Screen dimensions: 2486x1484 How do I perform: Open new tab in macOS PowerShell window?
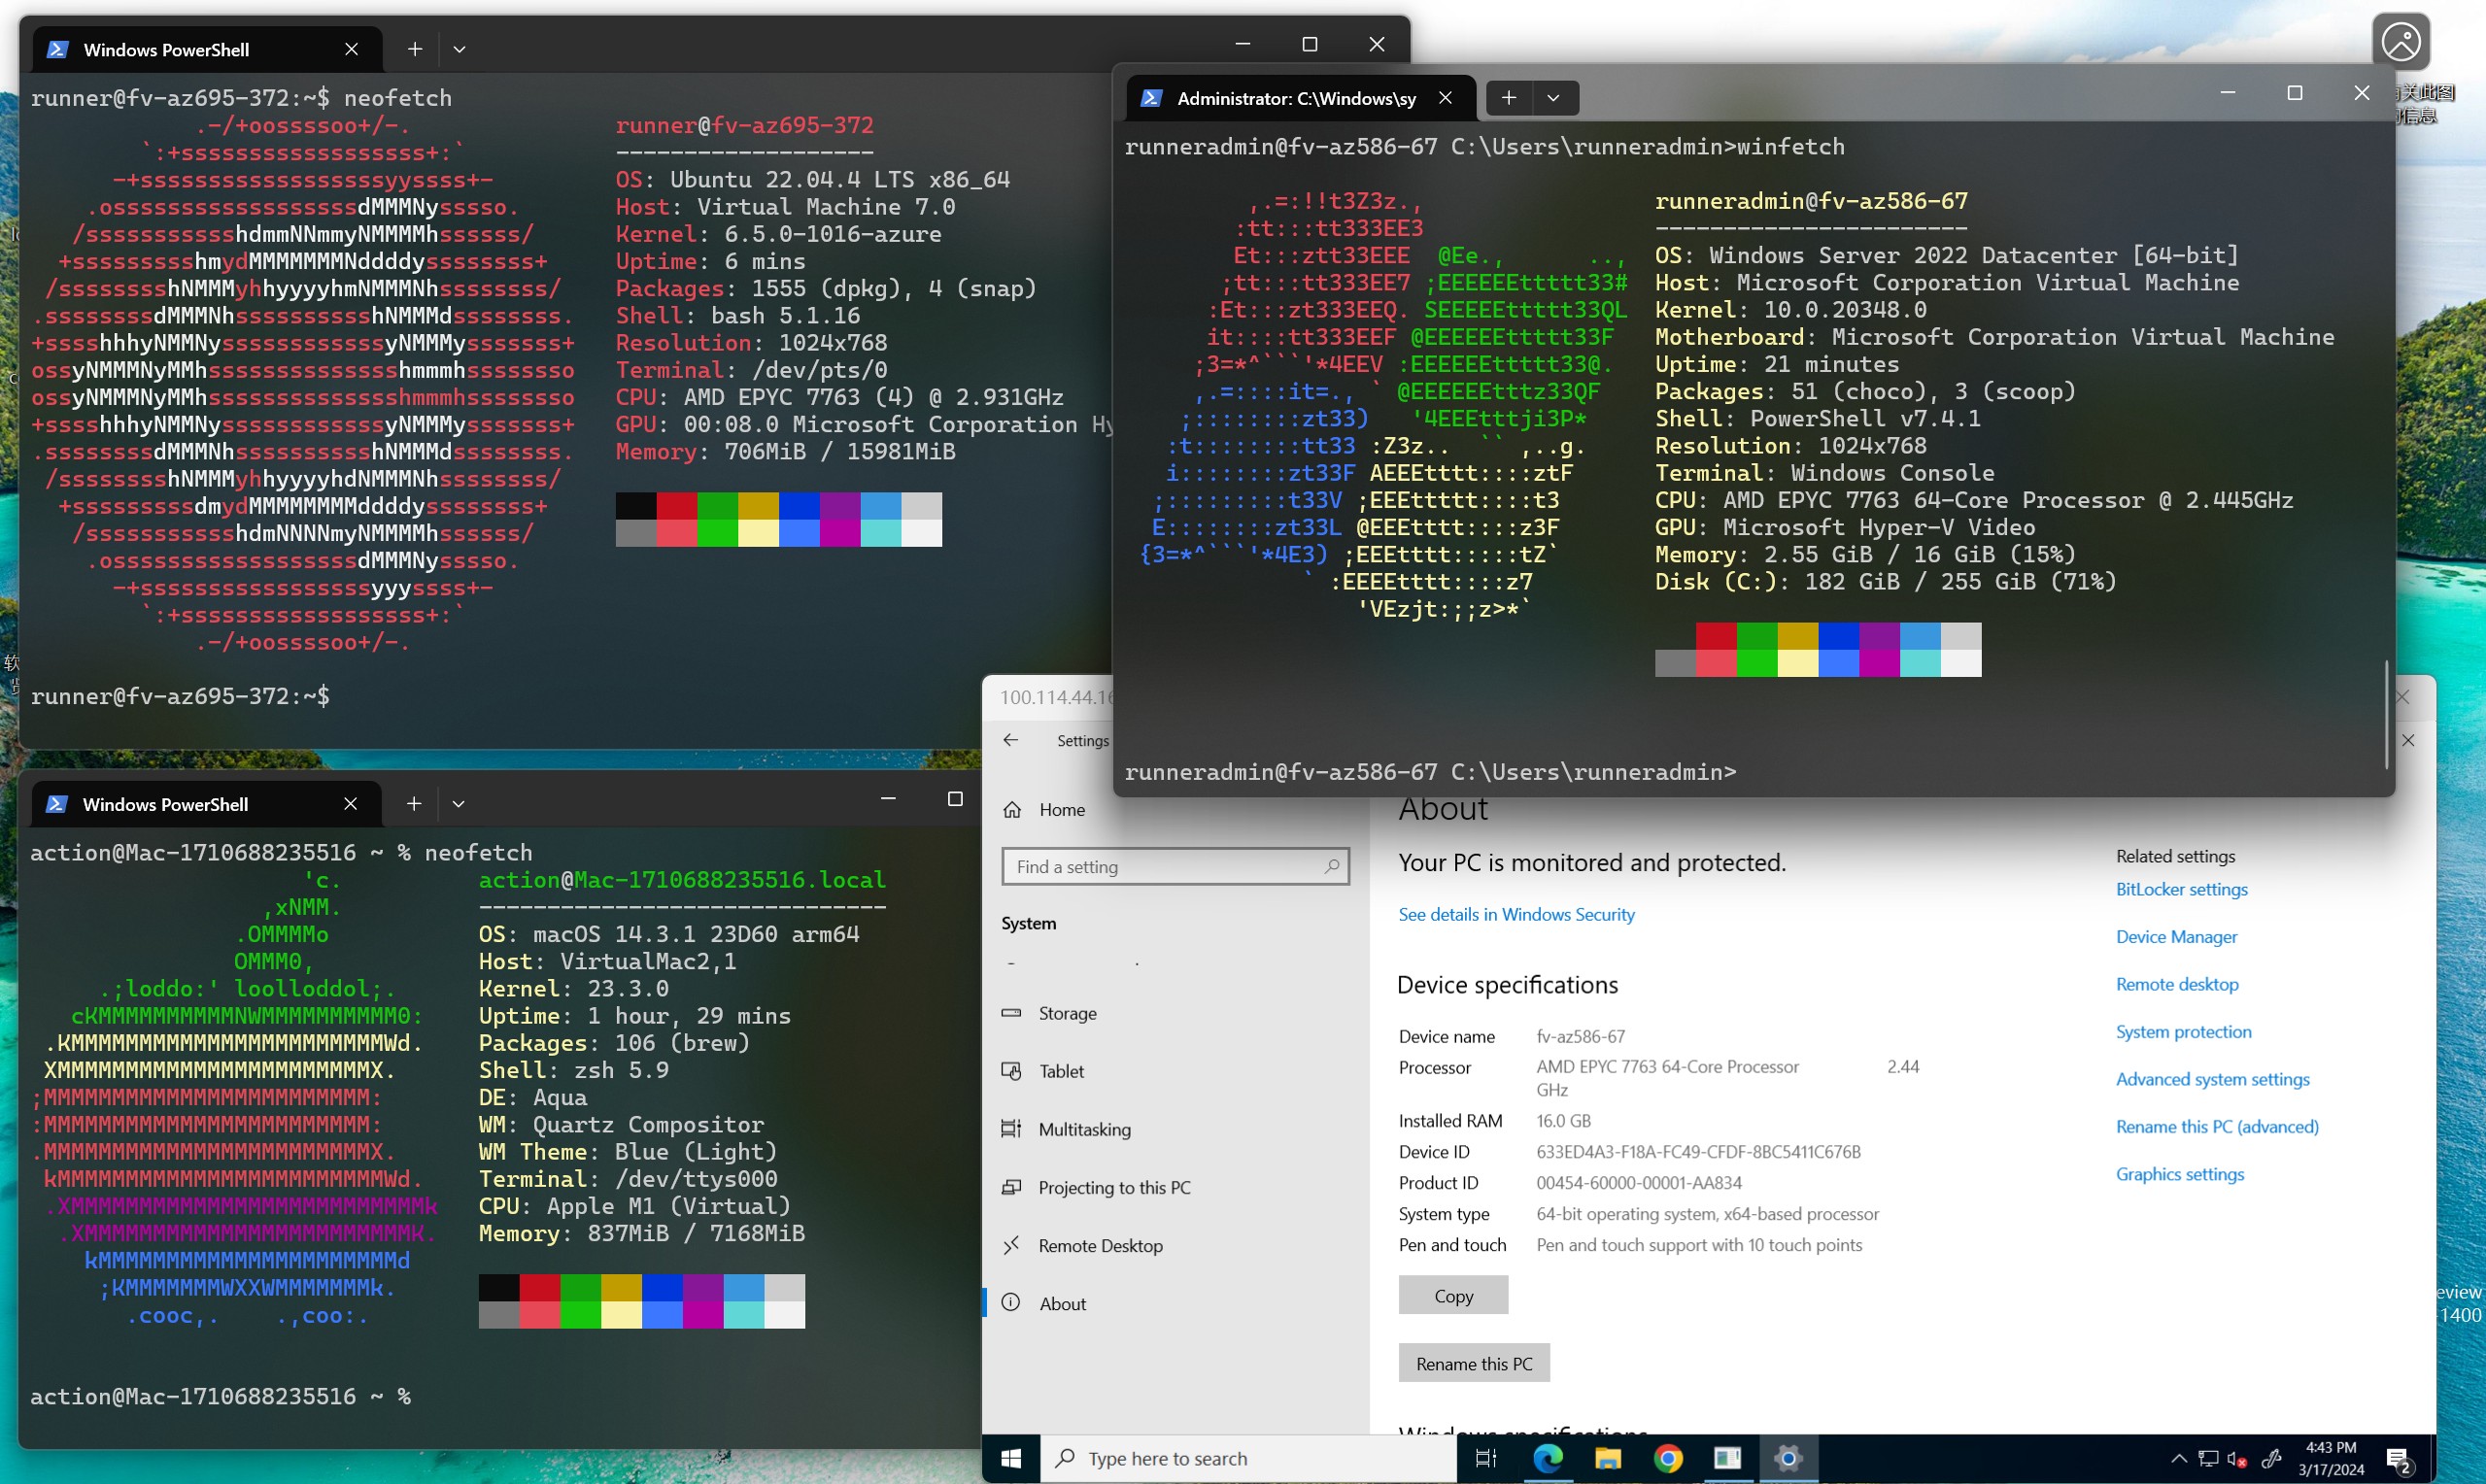pyautogui.click(x=414, y=804)
